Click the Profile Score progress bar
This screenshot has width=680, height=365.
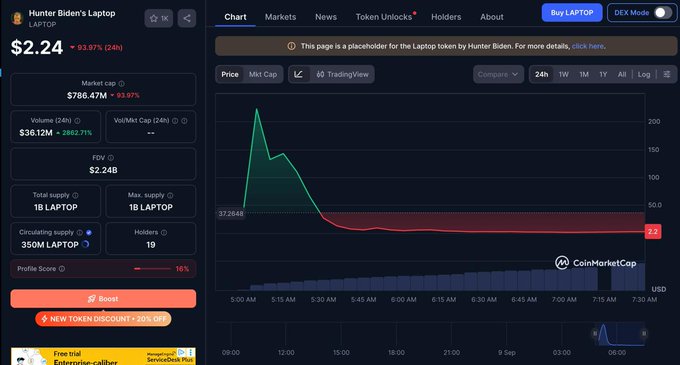(x=152, y=269)
